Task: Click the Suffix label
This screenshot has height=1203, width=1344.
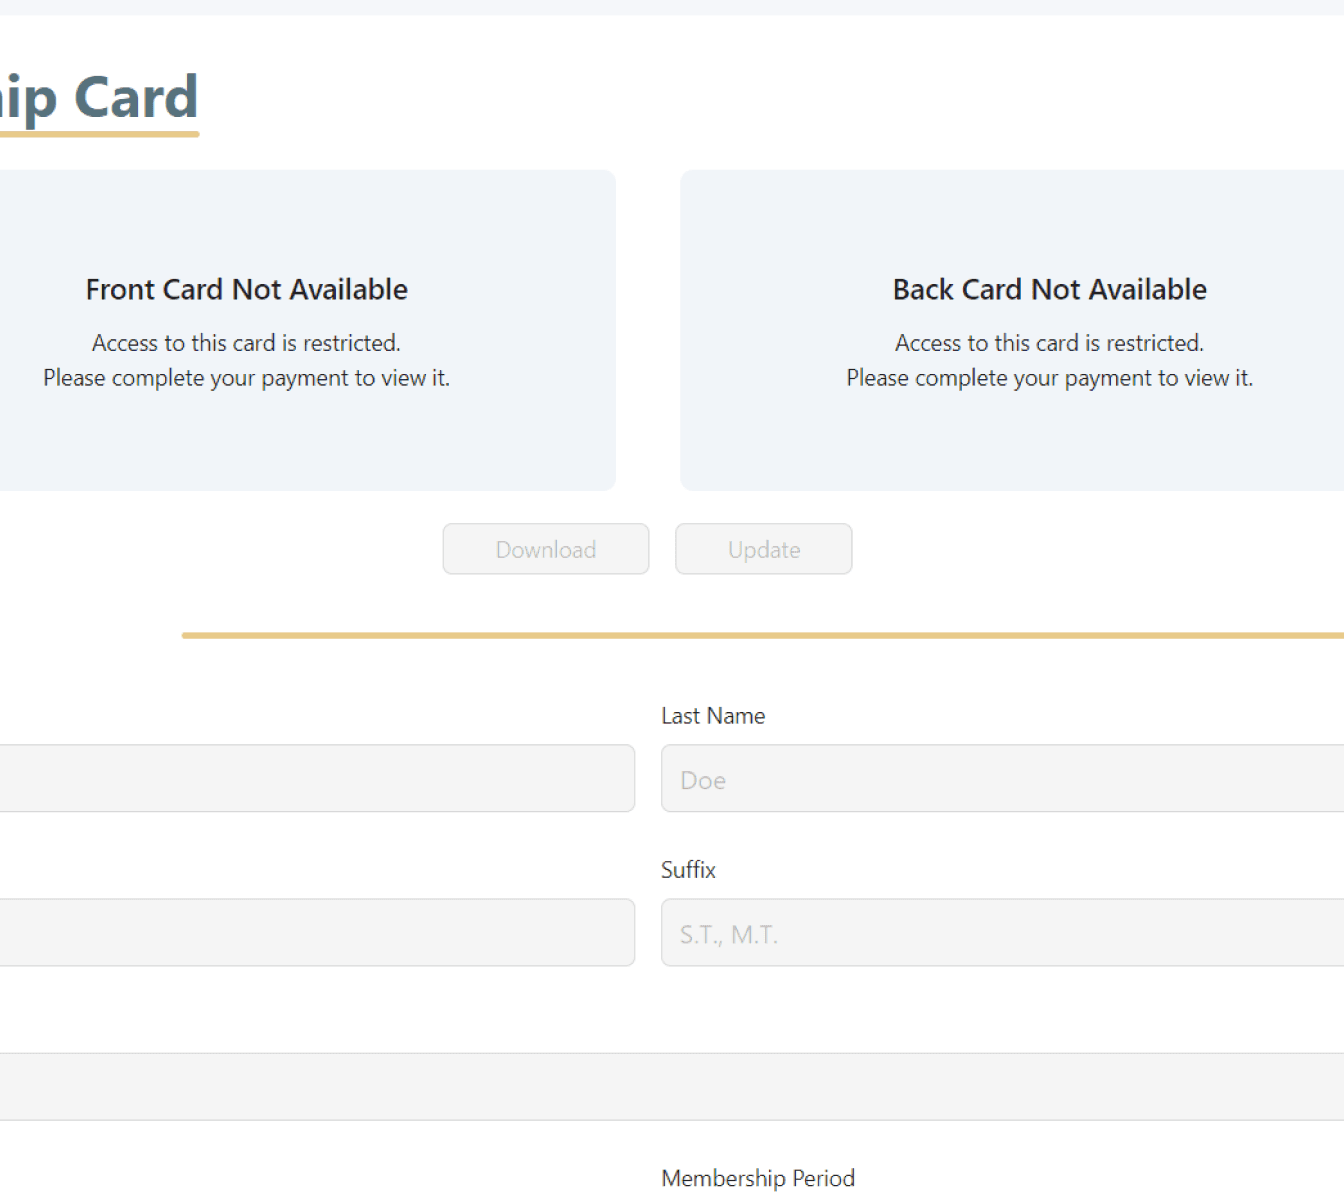Action: 688,870
